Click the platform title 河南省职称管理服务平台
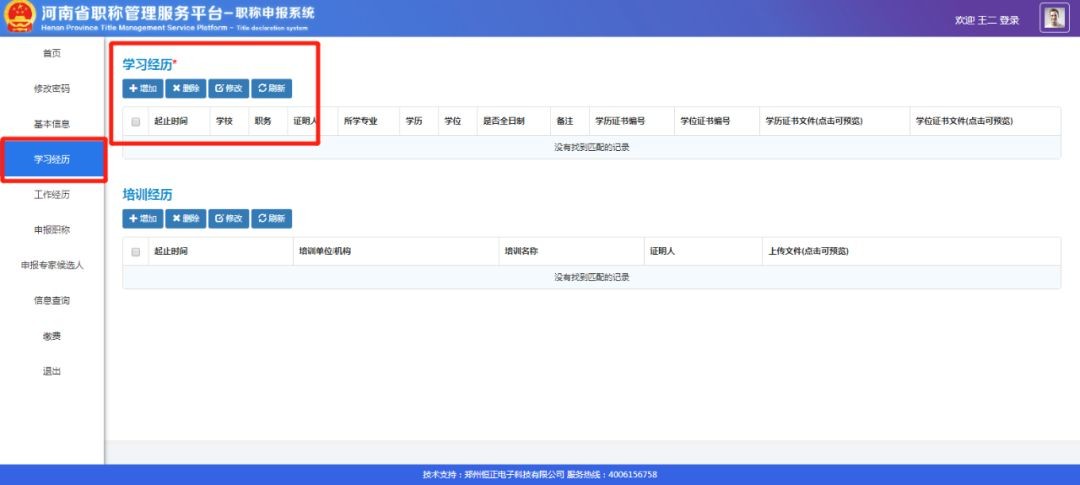Viewport: 1080px width, 485px height. pyautogui.click(x=131, y=12)
